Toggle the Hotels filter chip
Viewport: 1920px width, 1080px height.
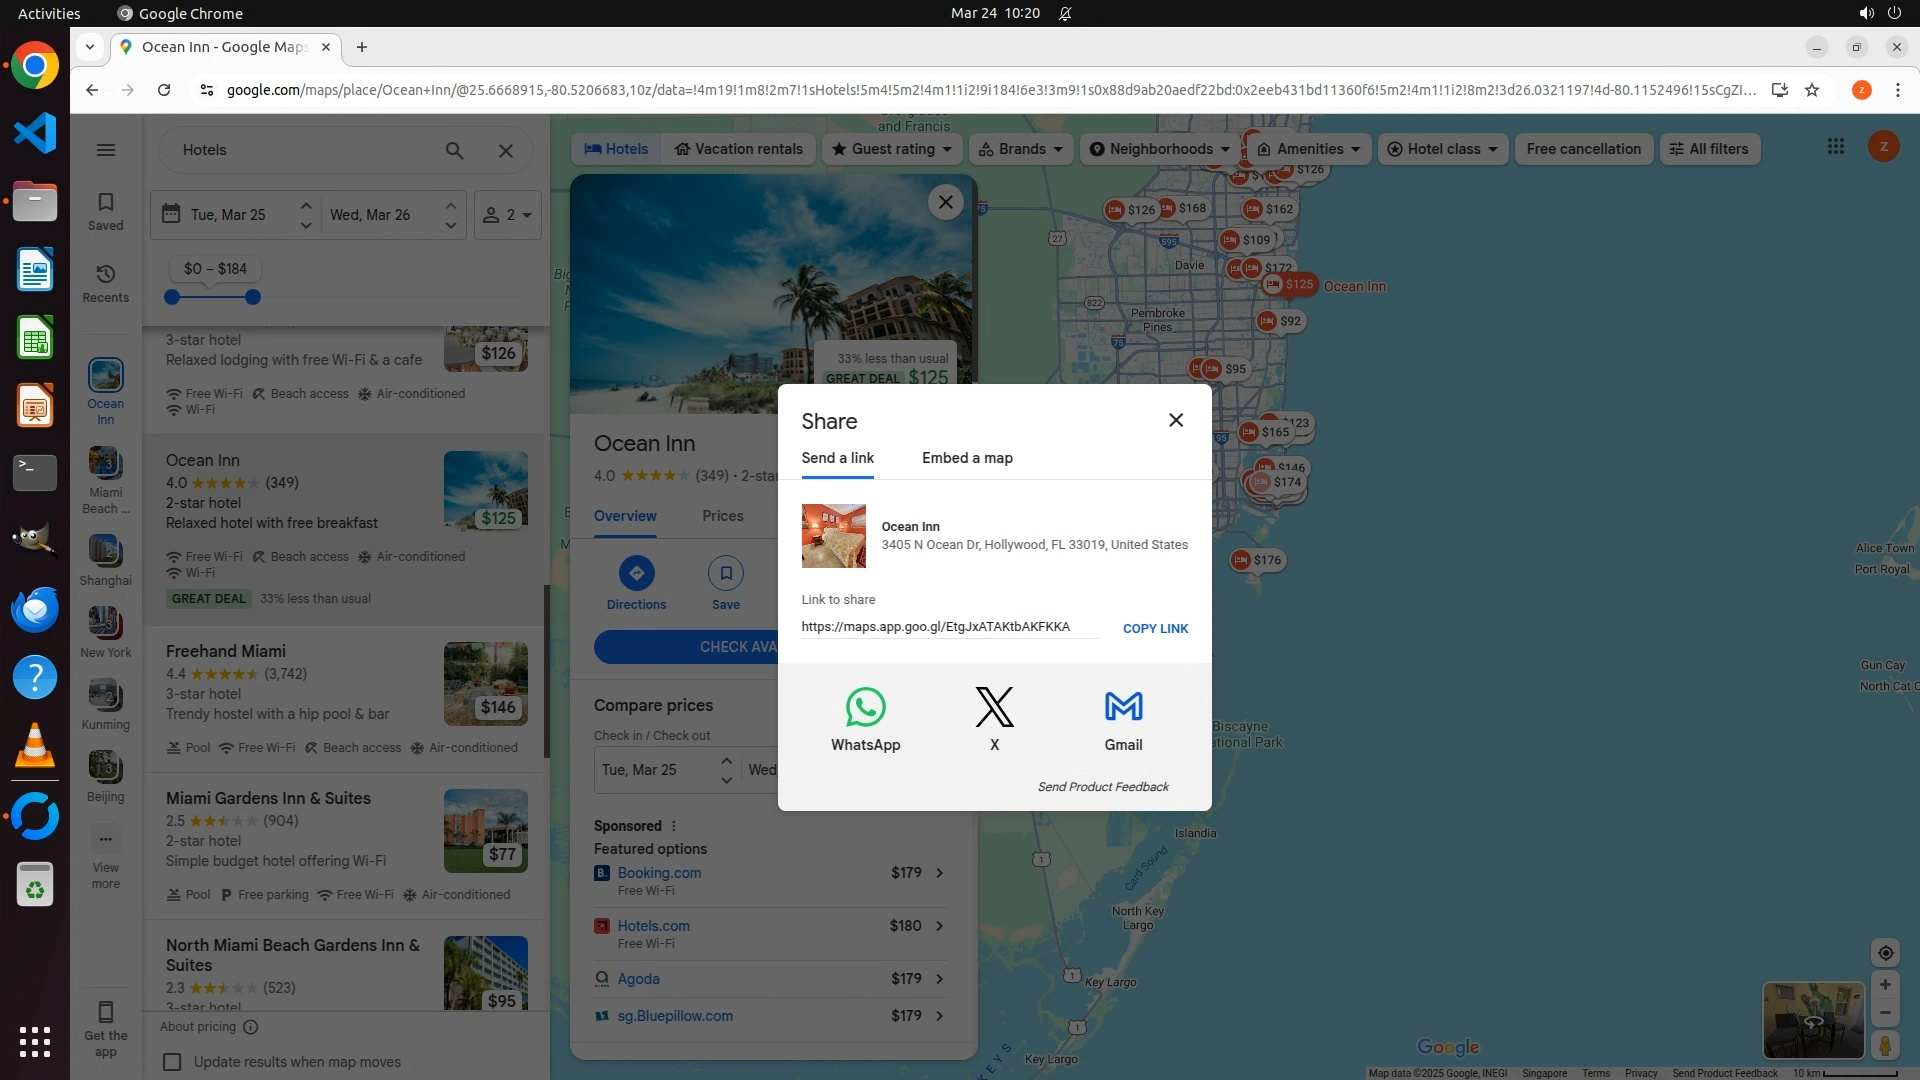point(616,149)
